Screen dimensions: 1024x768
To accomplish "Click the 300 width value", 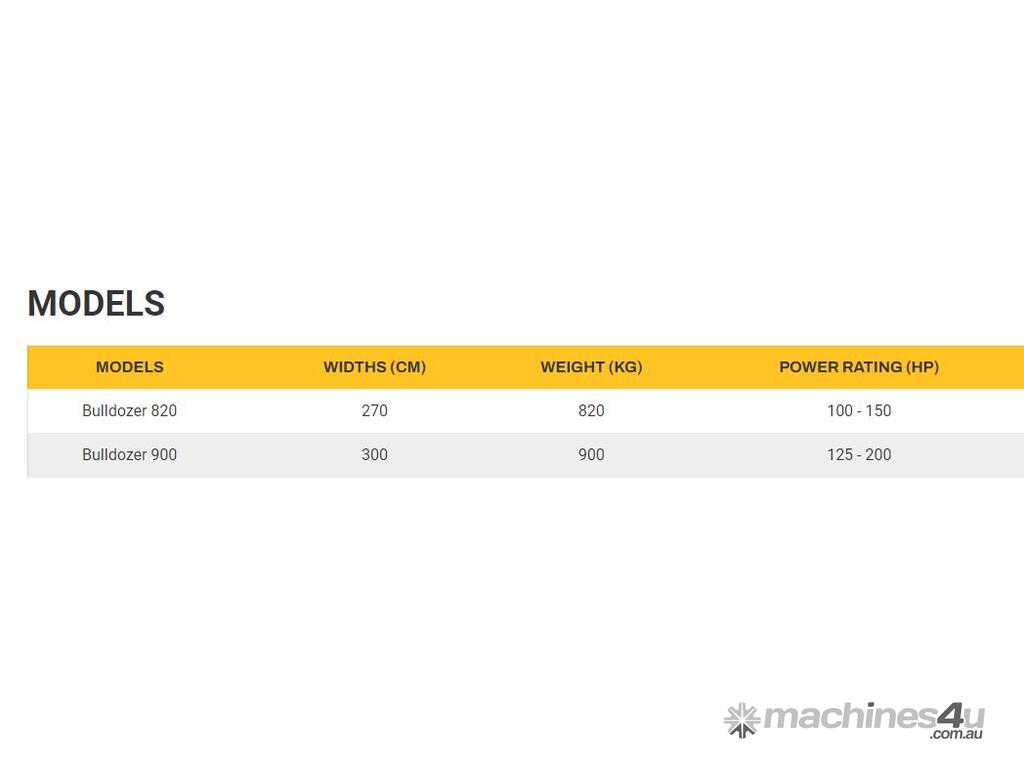I will click(374, 455).
